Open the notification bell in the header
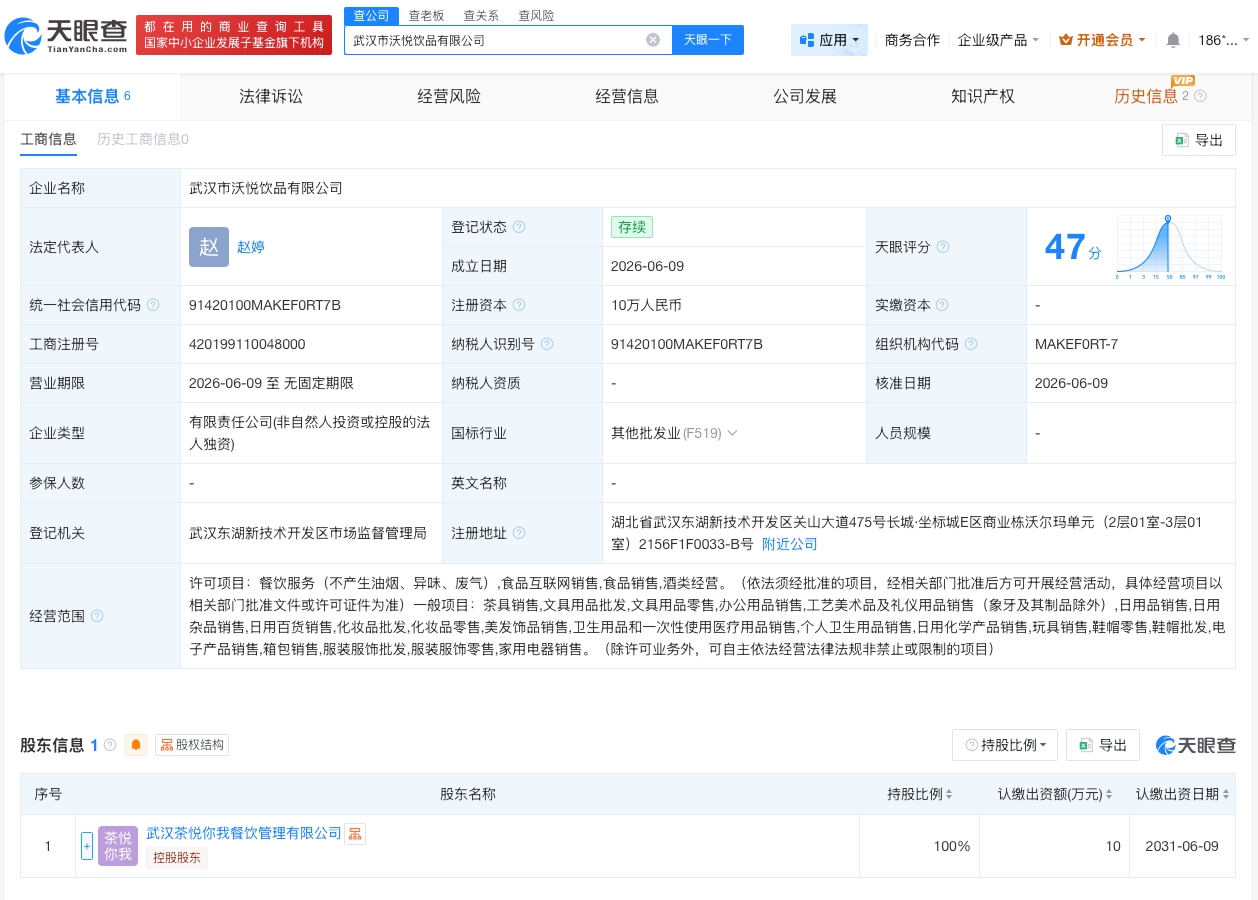Screen dimensions: 1258x900 point(1173,40)
